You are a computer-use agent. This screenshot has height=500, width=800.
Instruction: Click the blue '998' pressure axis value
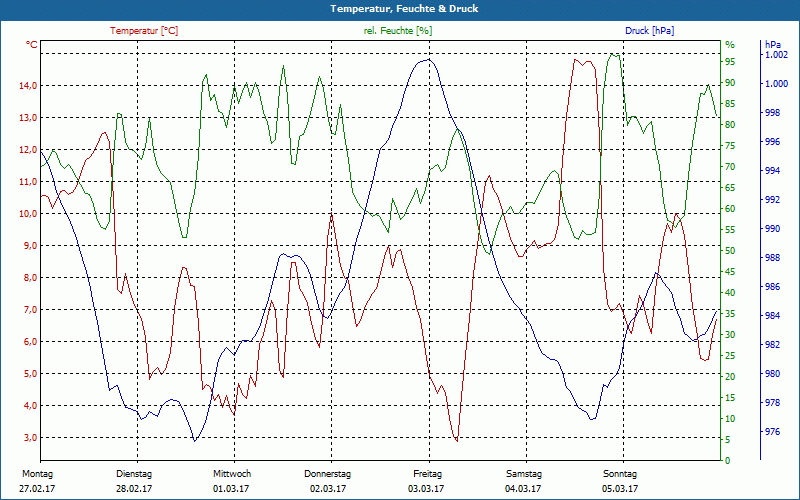(x=772, y=113)
